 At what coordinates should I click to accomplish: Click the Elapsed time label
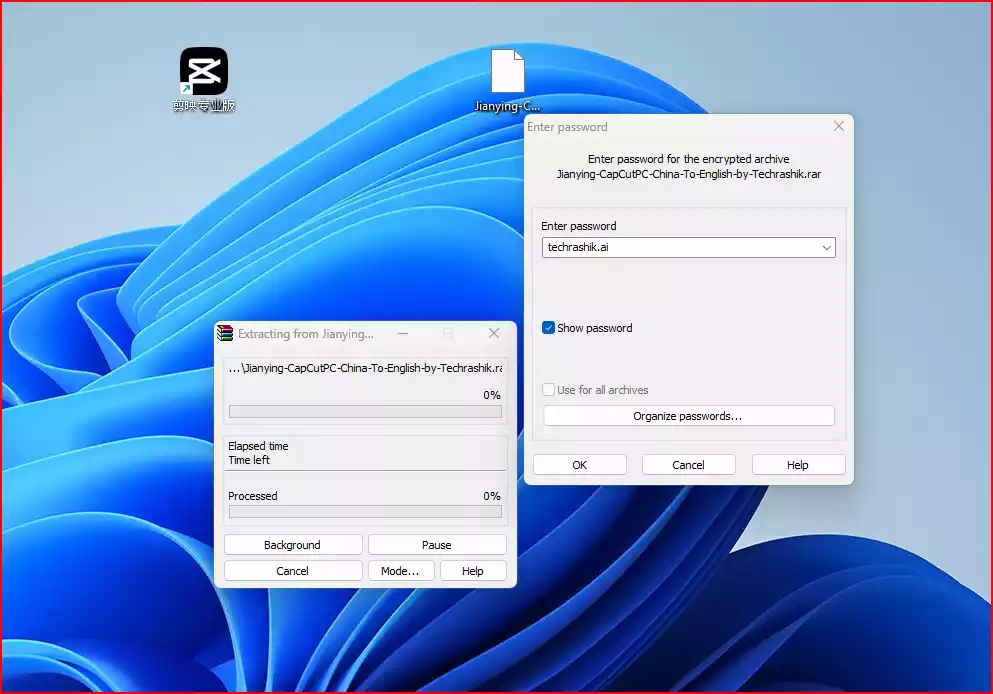pyautogui.click(x=258, y=446)
